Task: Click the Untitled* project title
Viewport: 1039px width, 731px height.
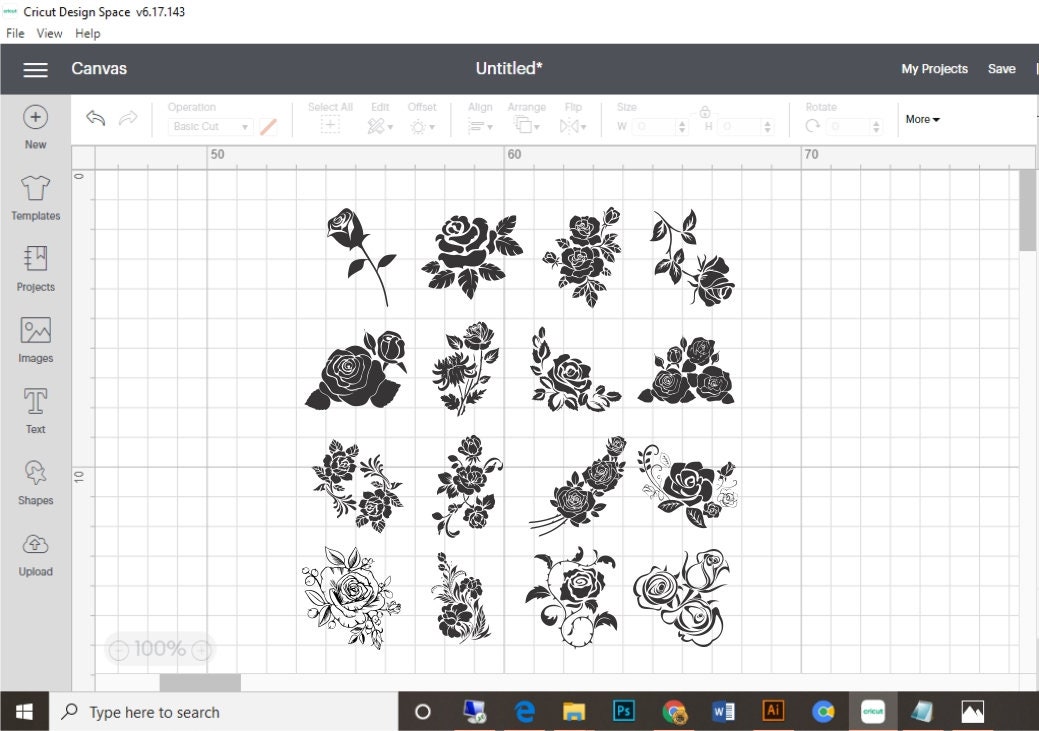Action: pyautogui.click(x=509, y=68)
